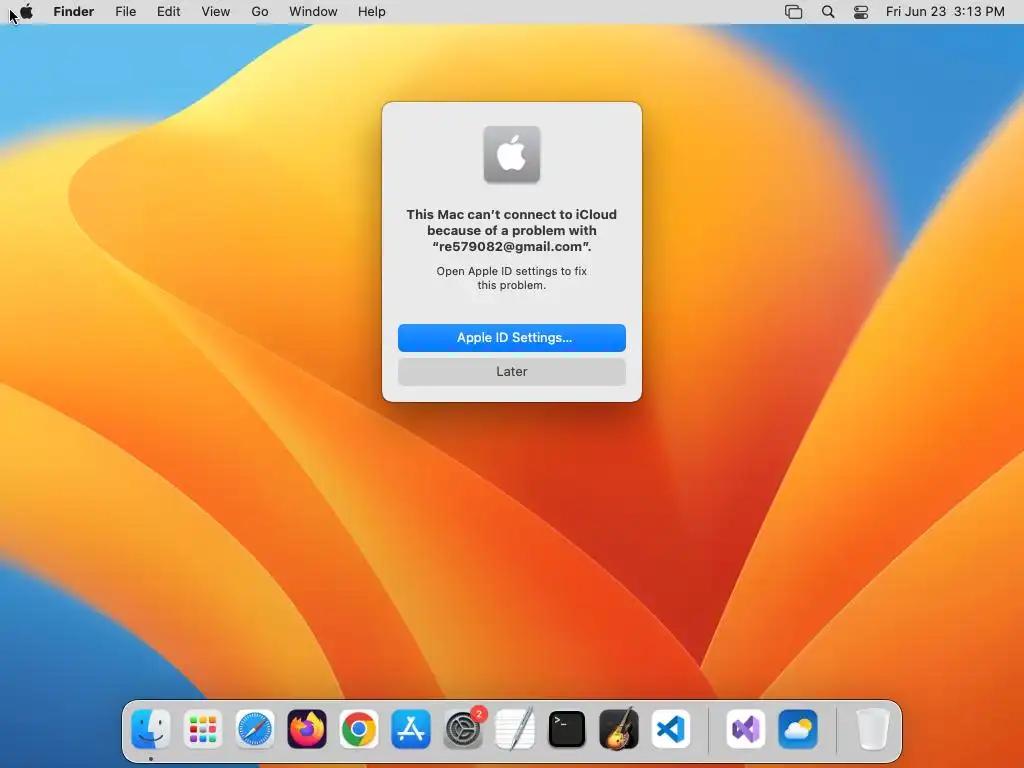This screenshot has width=1024, height=768.
Task: Open the Apple menu in the menu bar
Action: click(x=26, y=12)
